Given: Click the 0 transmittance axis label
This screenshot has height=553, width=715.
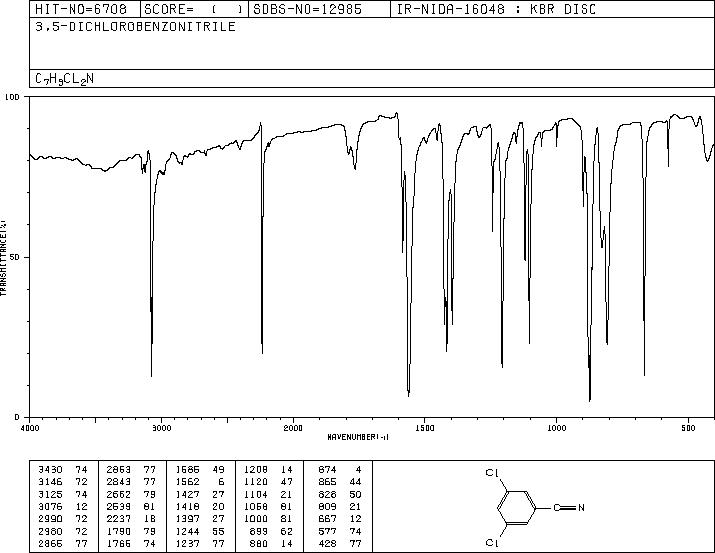Looking at the screenshot, I should tap(17, 417).
